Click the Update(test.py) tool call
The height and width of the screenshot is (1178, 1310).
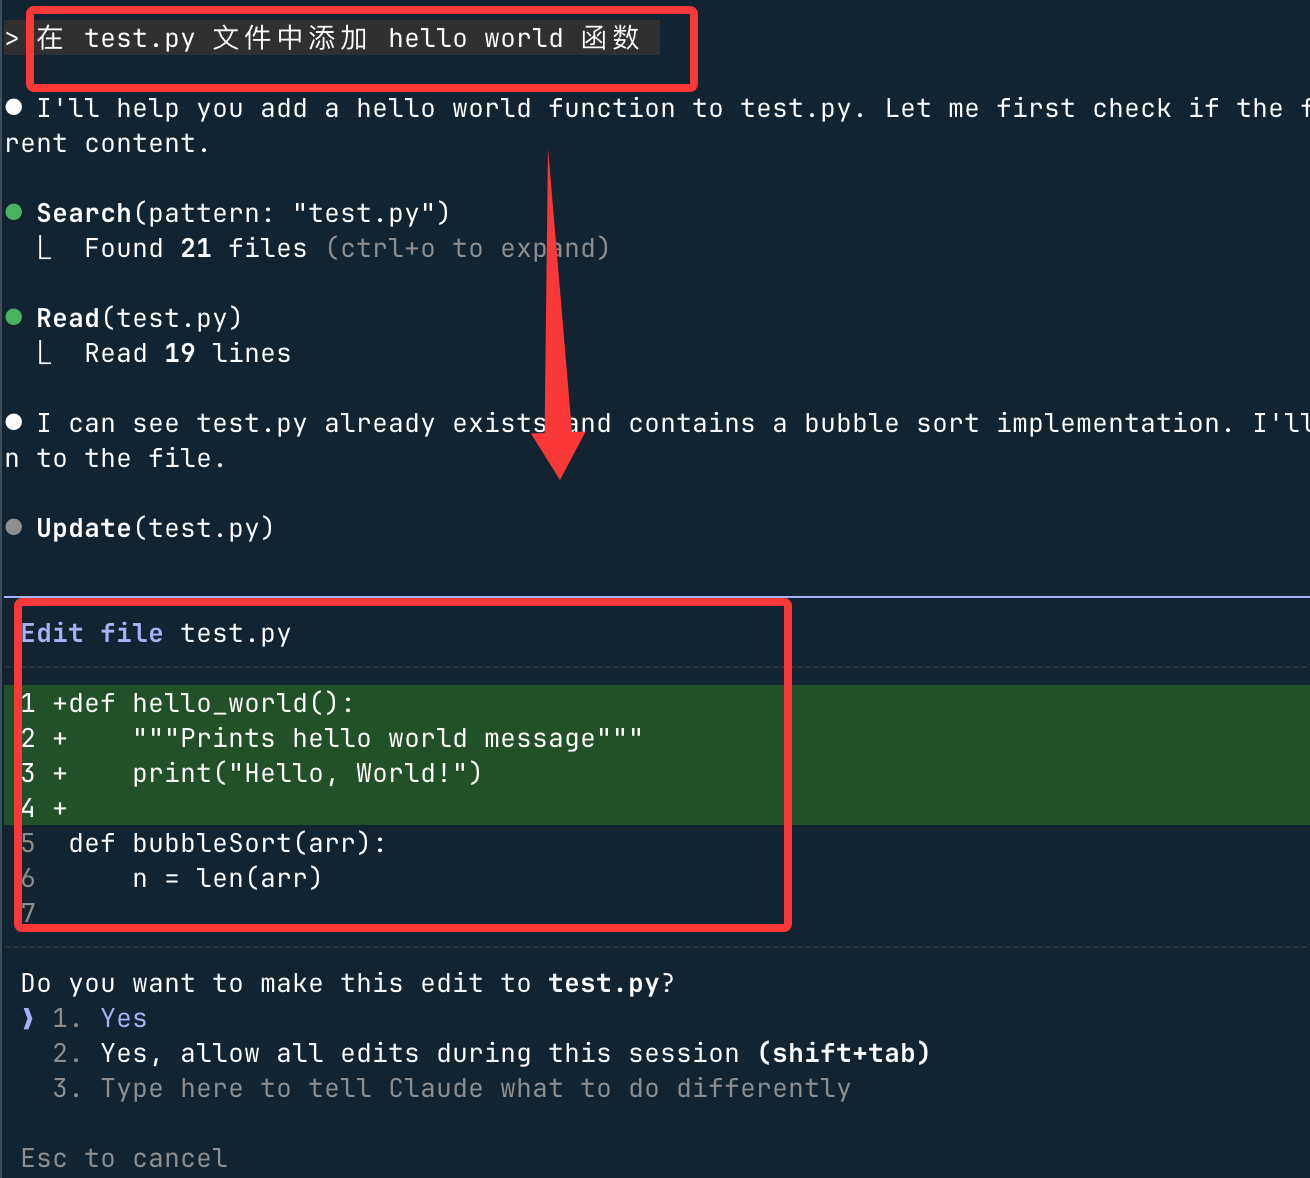(x=155, y=527)
